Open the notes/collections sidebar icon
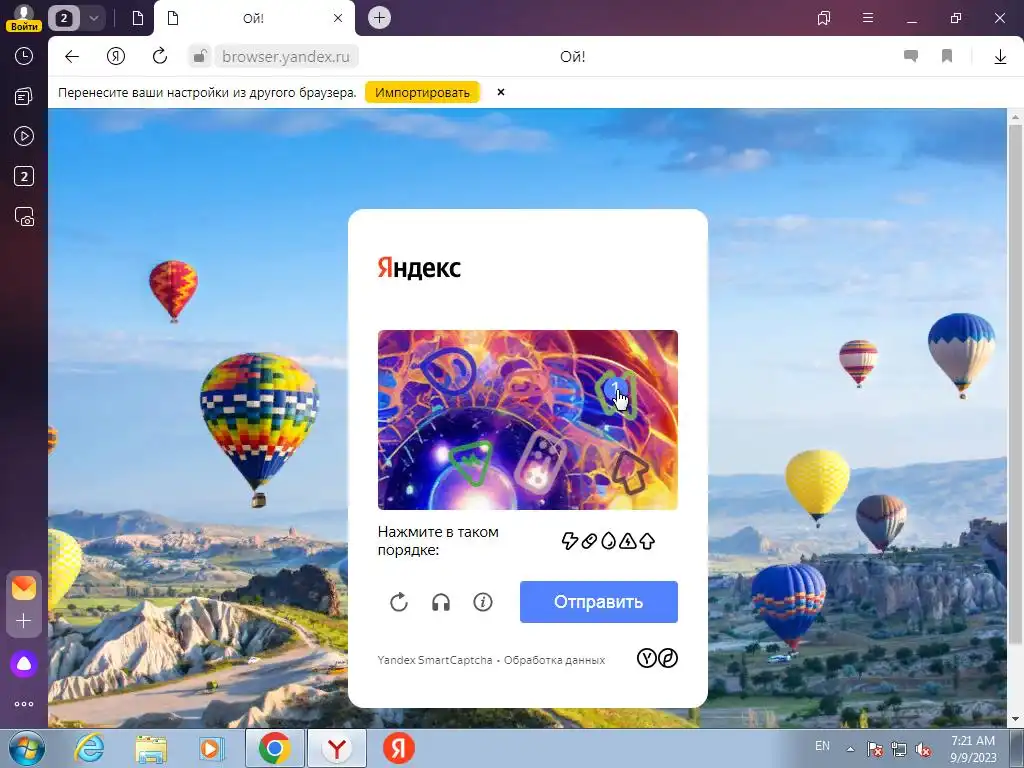Screen dimensions: 1024x768 [x=24, y=97]
